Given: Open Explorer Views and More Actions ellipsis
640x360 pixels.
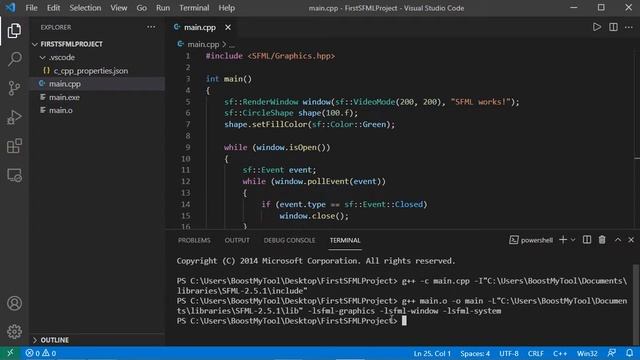Looking at the screenshot, I should point(151,27).
